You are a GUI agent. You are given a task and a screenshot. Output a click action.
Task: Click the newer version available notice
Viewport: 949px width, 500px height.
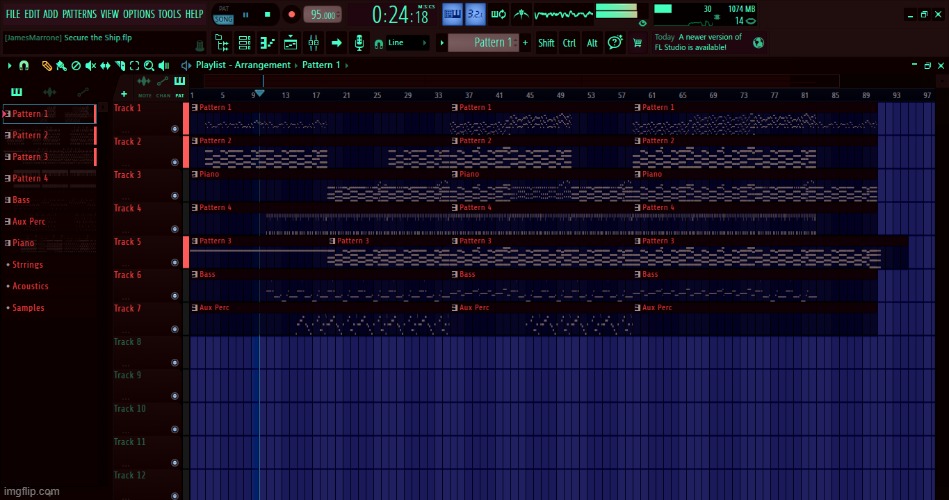pos(698,42)
